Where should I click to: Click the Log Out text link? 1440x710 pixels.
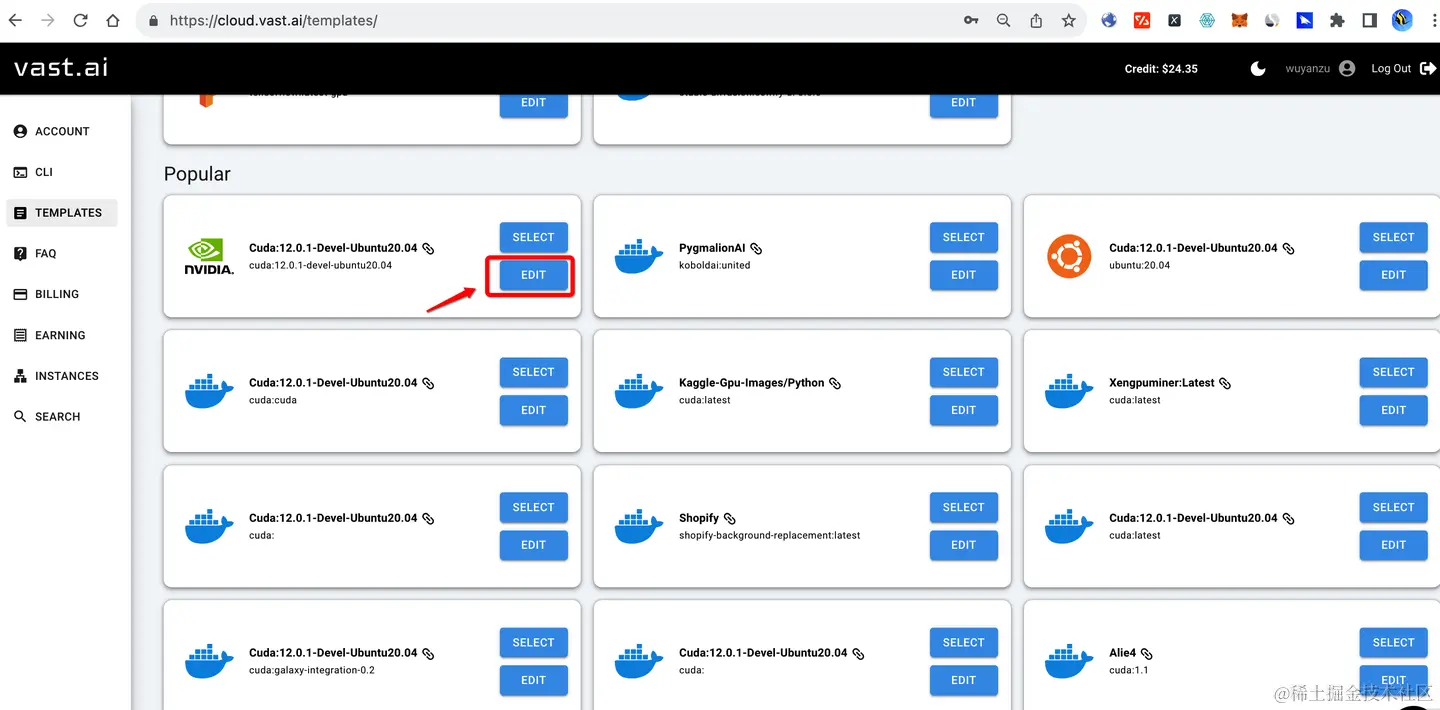pyautogui.click(x=1391, y=68)
